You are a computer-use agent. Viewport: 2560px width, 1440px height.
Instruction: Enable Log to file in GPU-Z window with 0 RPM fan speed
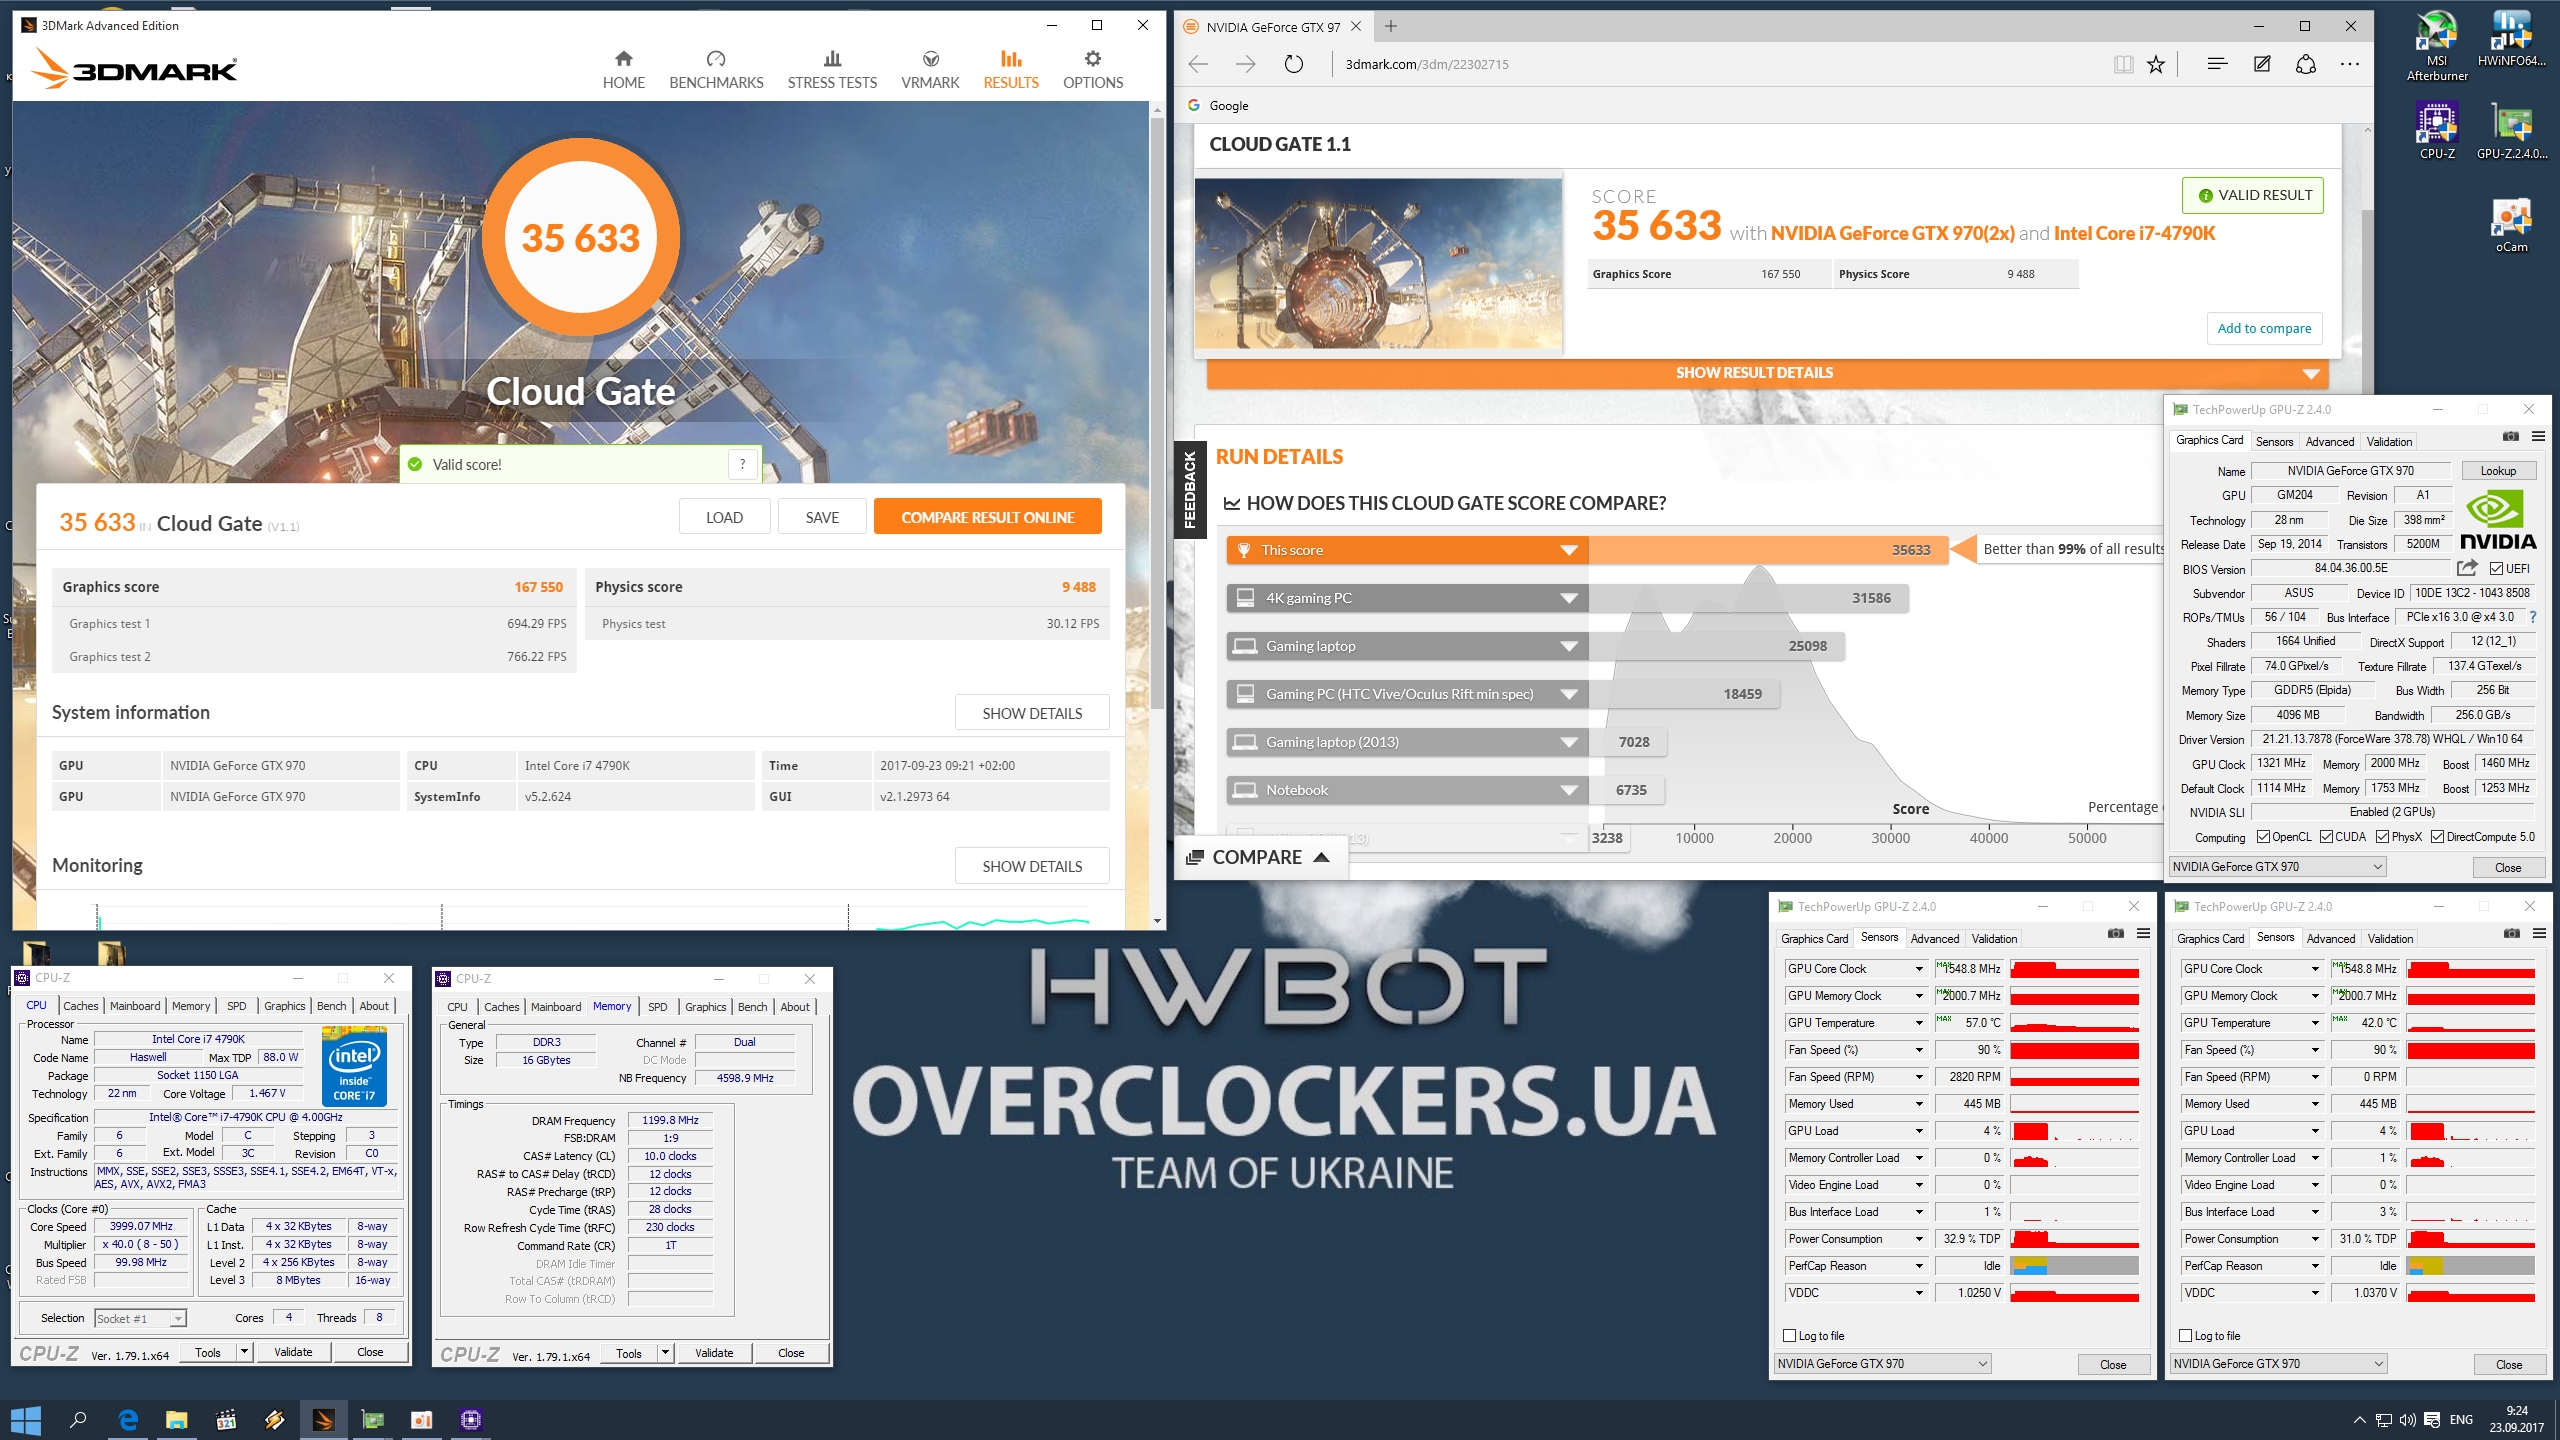point(2186,1336)
